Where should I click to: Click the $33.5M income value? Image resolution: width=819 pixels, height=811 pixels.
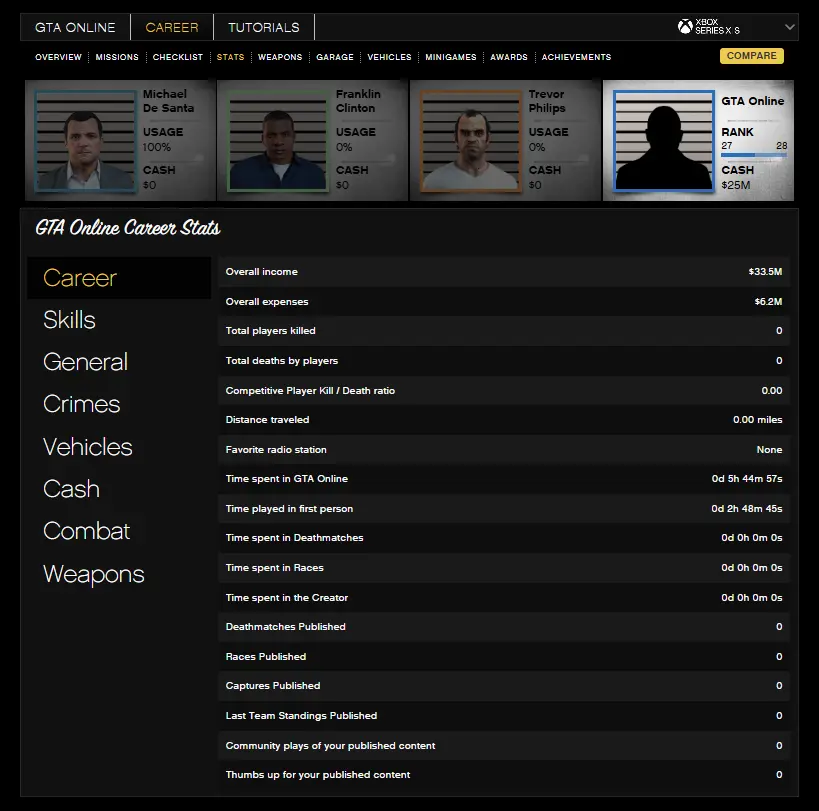coord(765,272)
